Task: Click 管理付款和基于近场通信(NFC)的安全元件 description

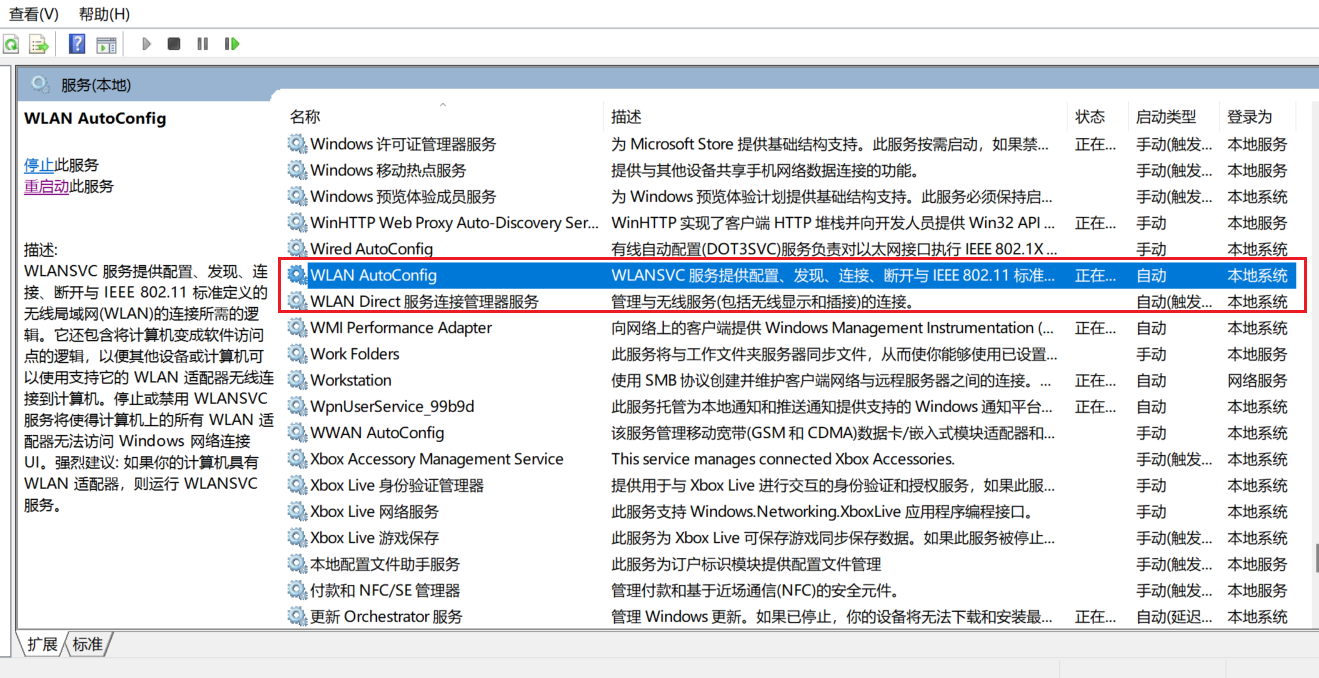Action: [755, 590]
